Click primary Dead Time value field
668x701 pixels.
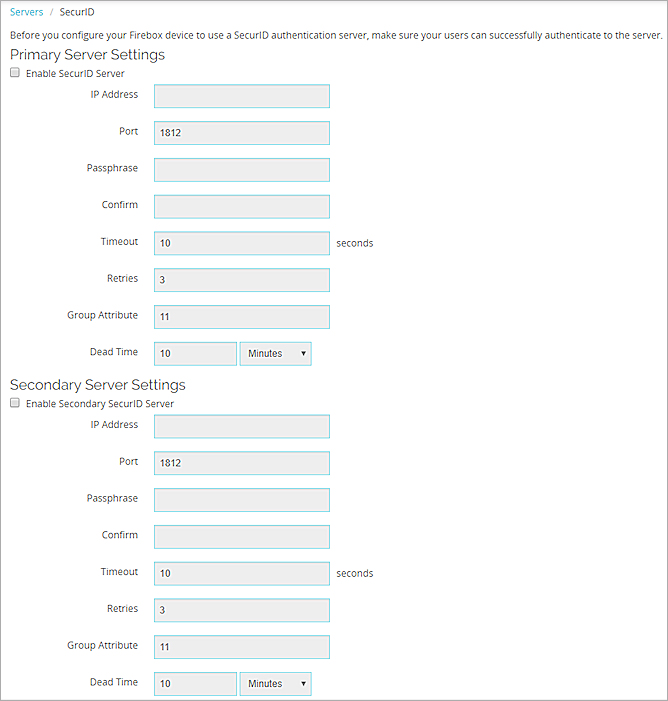195,354
